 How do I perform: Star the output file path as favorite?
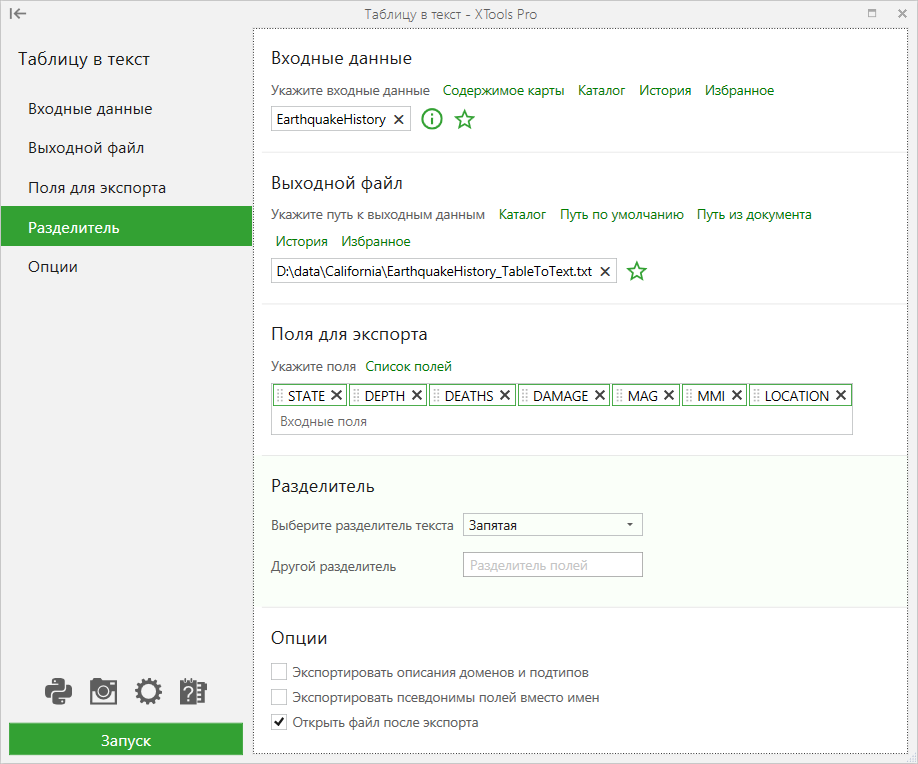(x=636, y=271)
